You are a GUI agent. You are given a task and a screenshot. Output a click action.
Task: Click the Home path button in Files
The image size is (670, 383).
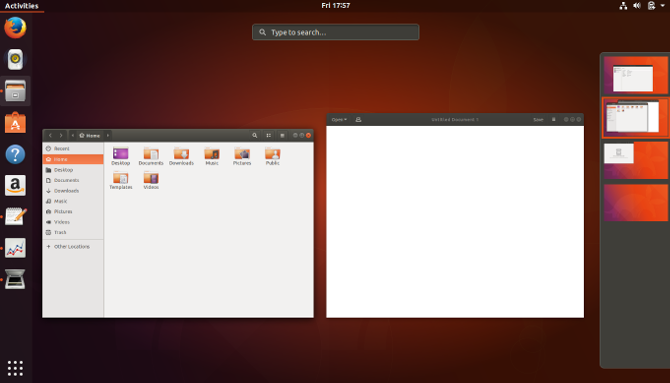[x=90, y=136]
